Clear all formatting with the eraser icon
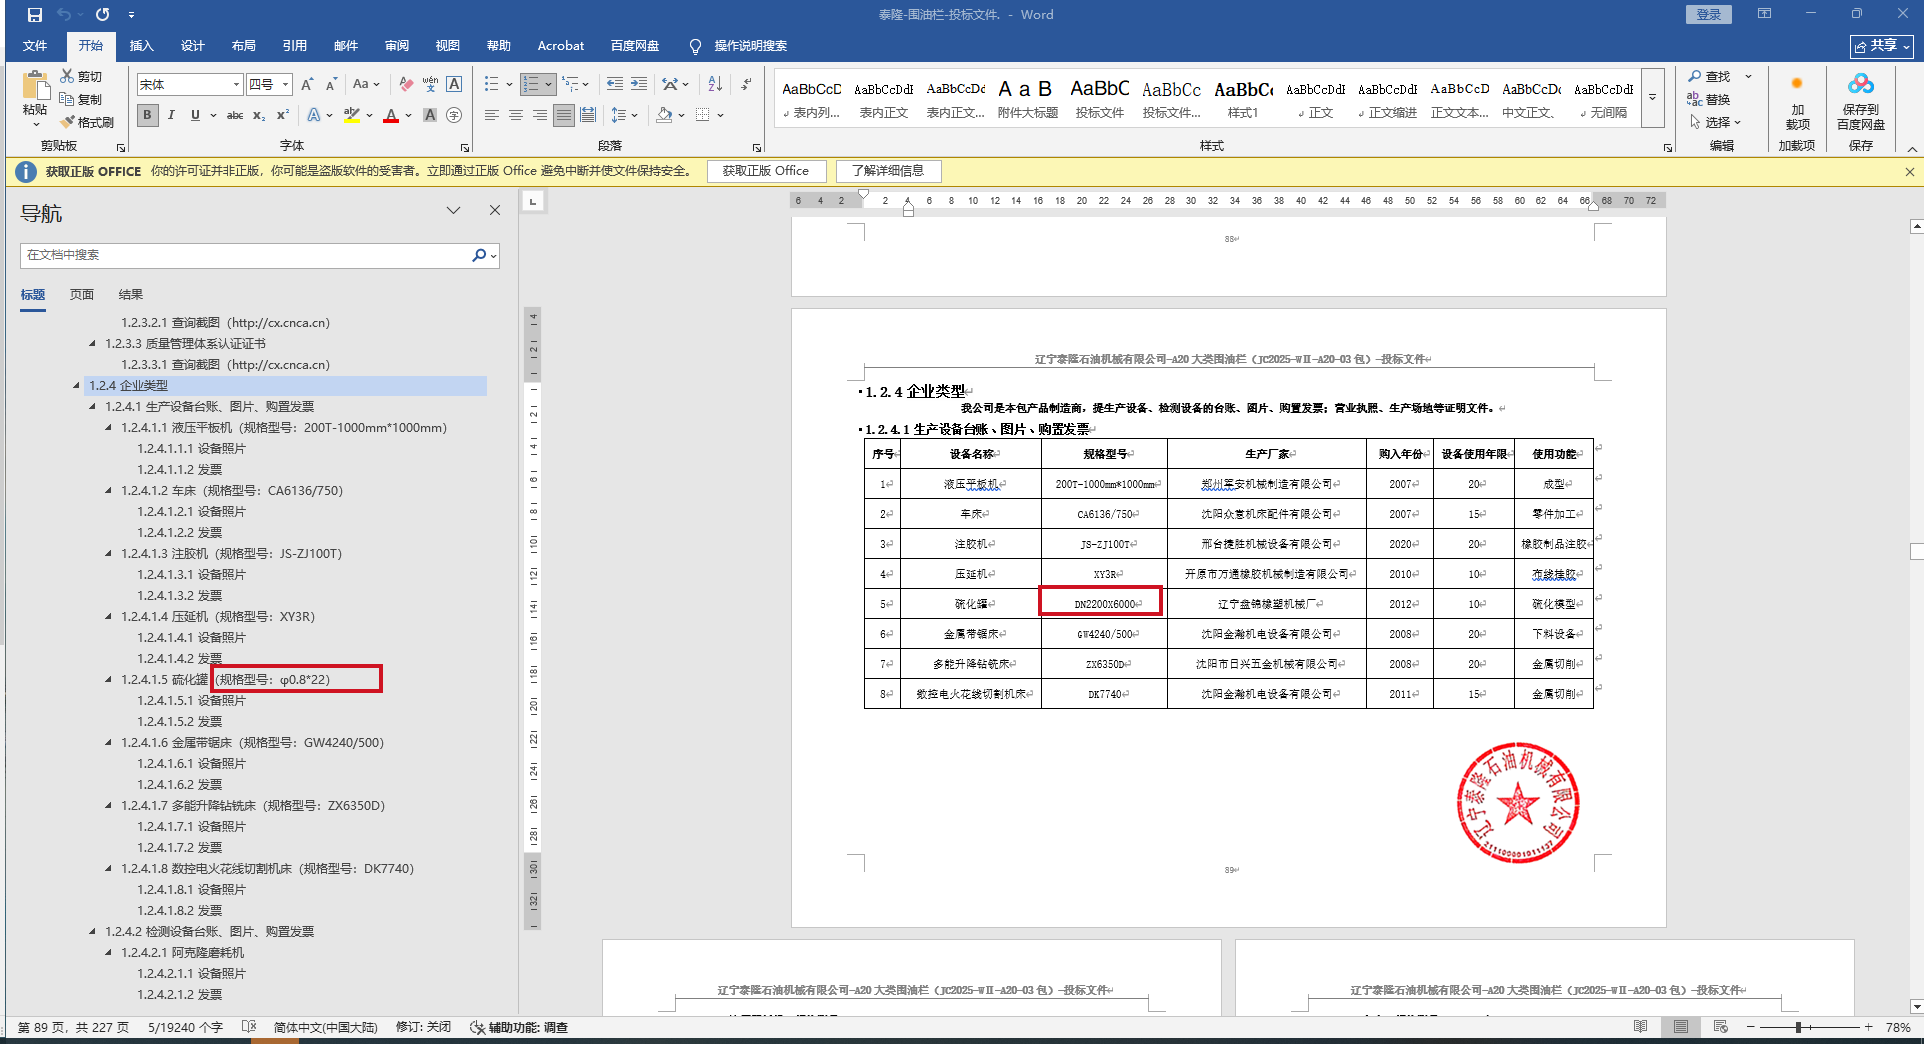Image resolution: width=1924 pixels, height=1044 pixels. [x=405, y=84]
